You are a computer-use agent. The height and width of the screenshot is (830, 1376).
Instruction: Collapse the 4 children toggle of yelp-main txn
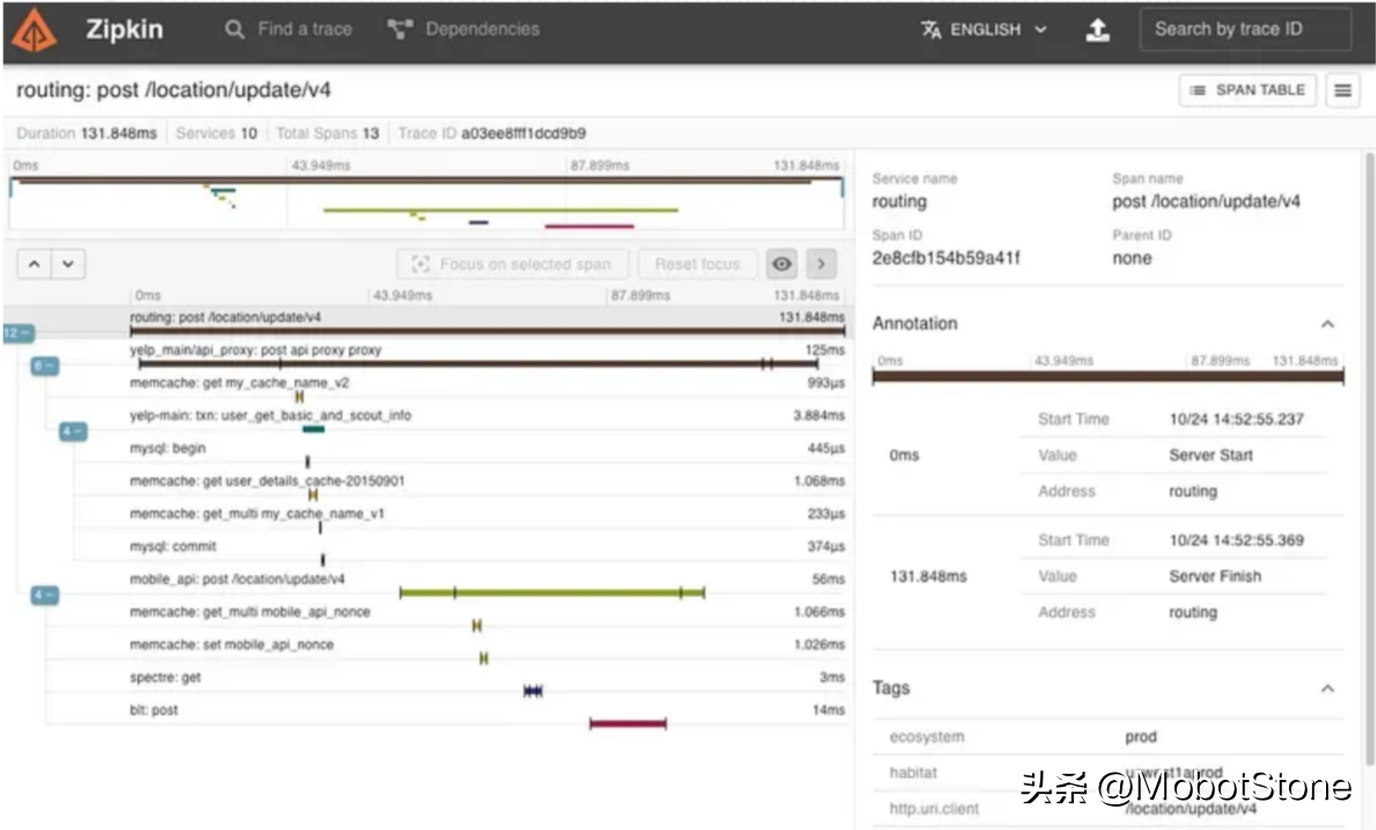(73, 431)
